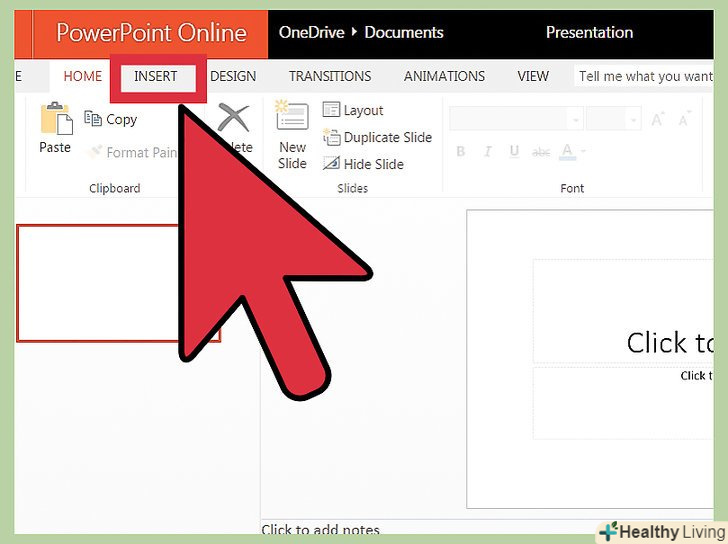Click the OneDrive breadcrumb link

(312, 32)
